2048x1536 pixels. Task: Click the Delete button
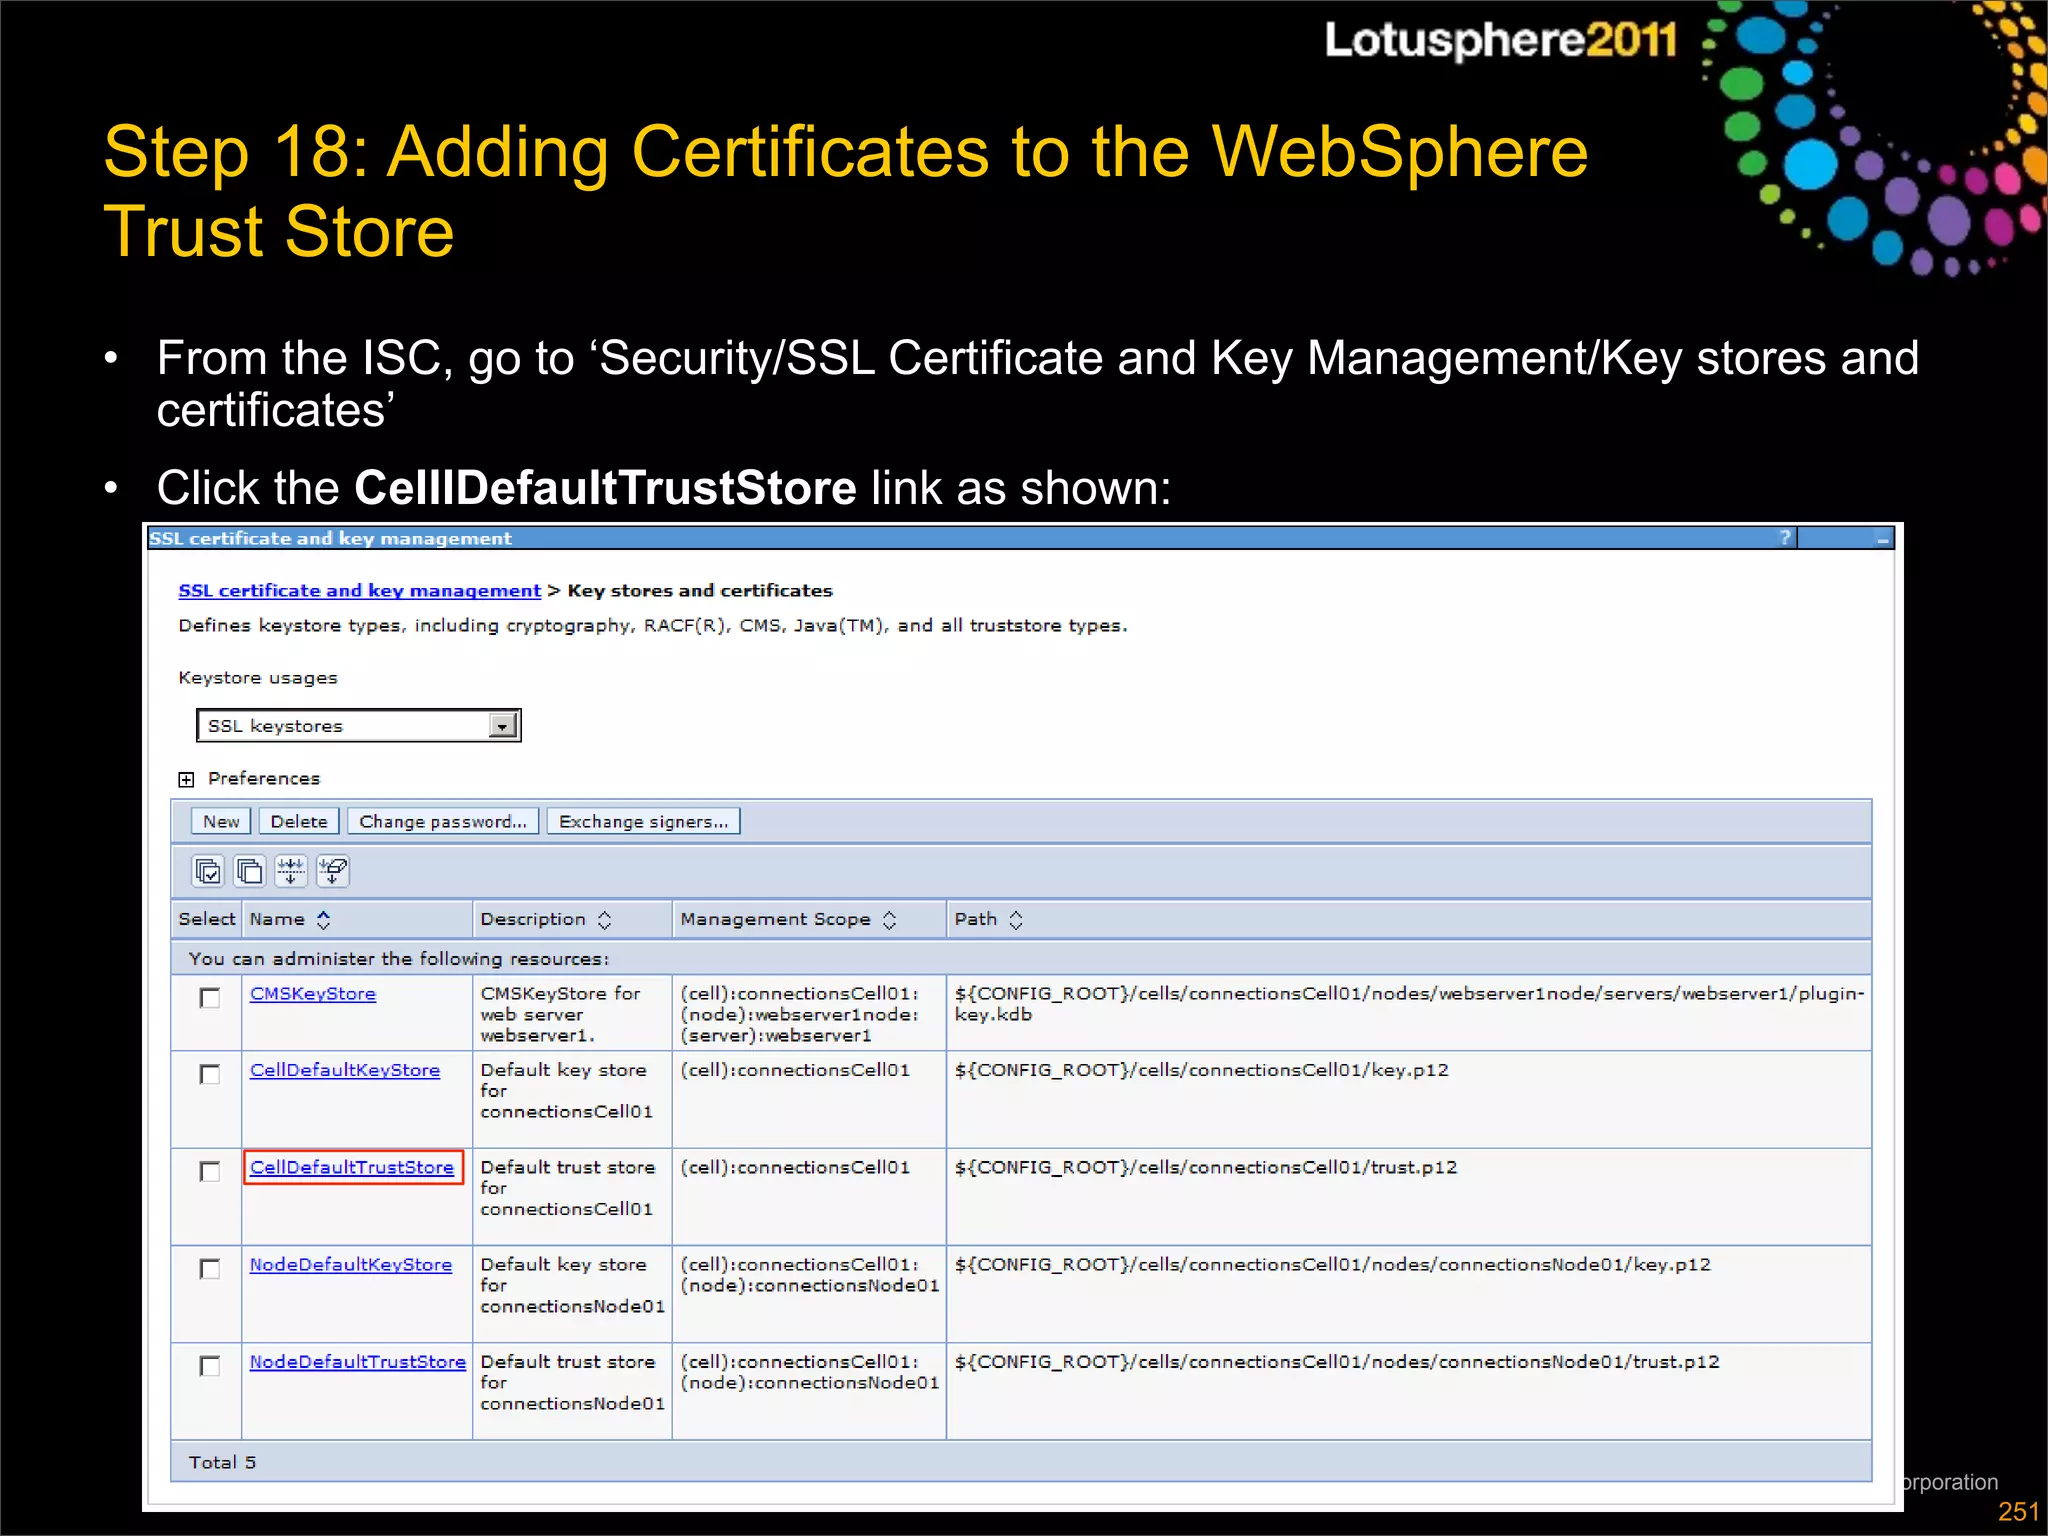[299, 821]
